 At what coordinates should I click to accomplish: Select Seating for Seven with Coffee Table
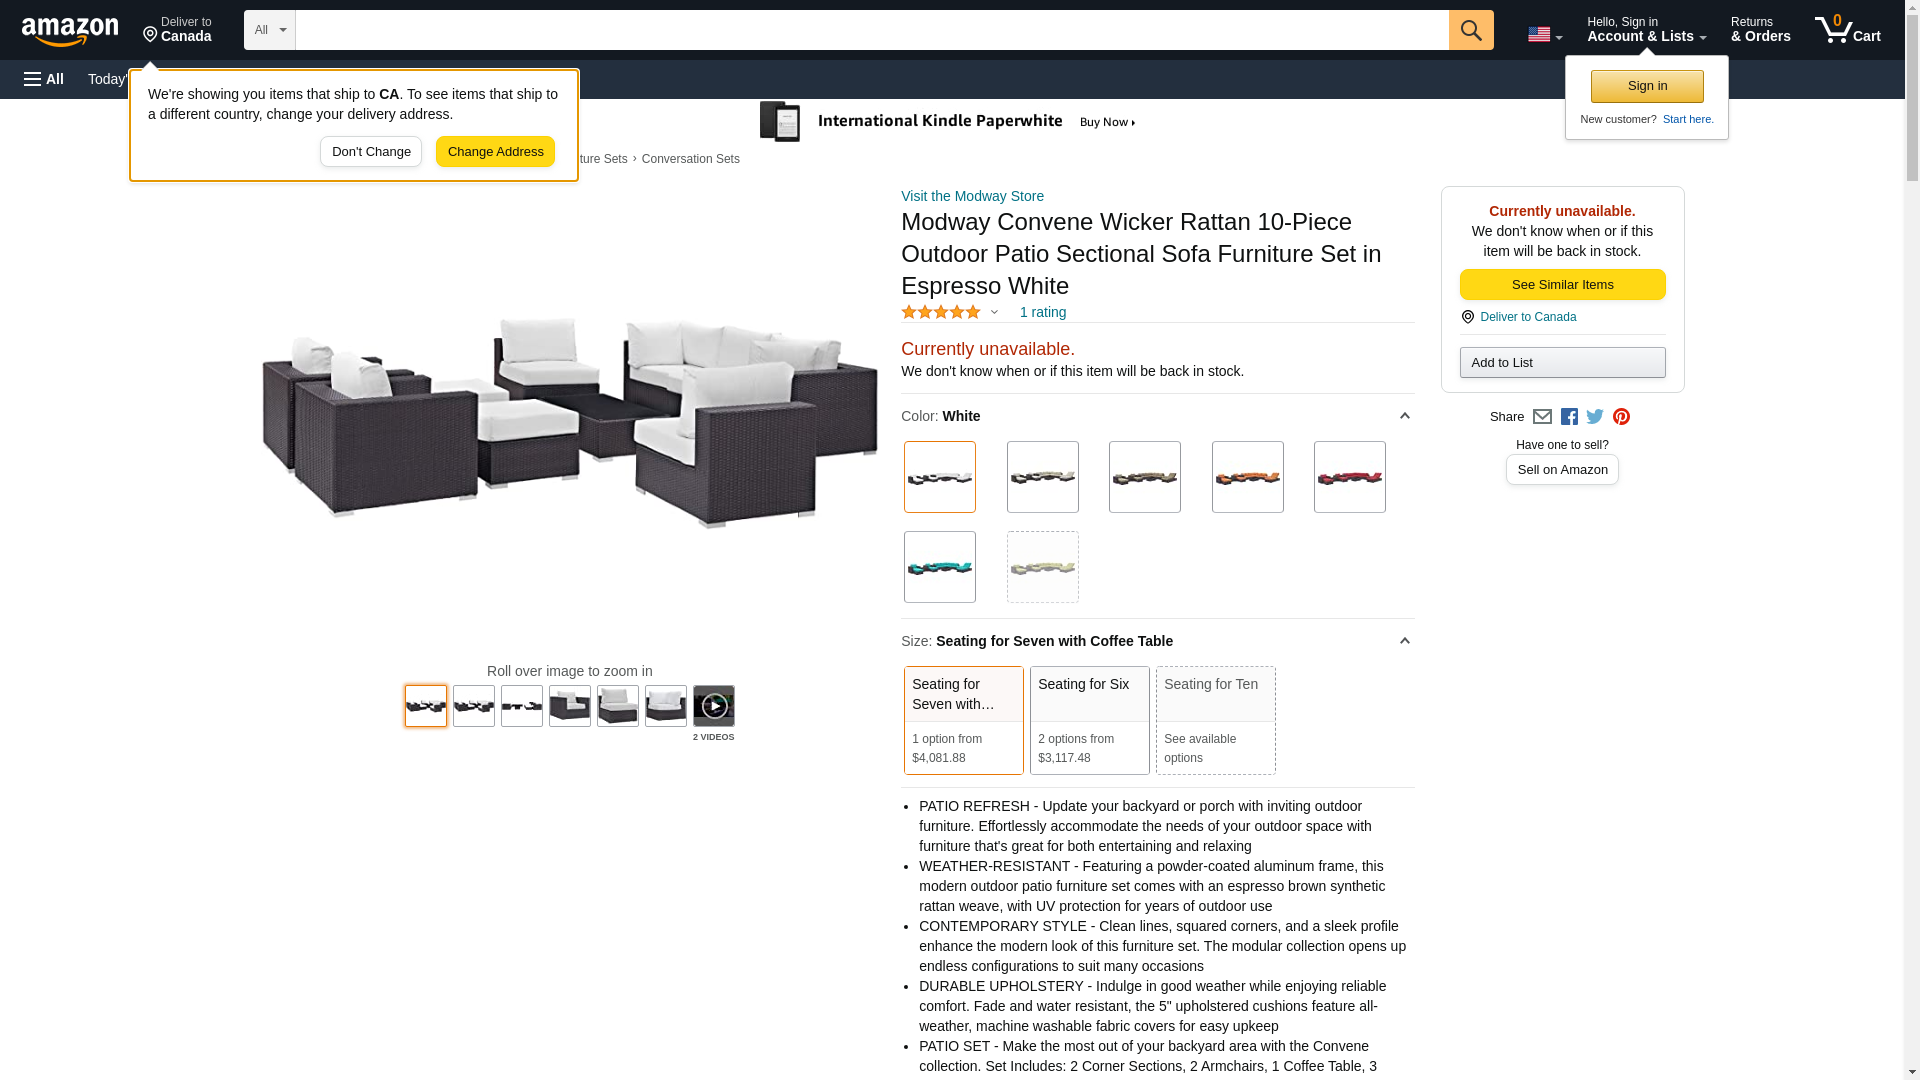964,720
